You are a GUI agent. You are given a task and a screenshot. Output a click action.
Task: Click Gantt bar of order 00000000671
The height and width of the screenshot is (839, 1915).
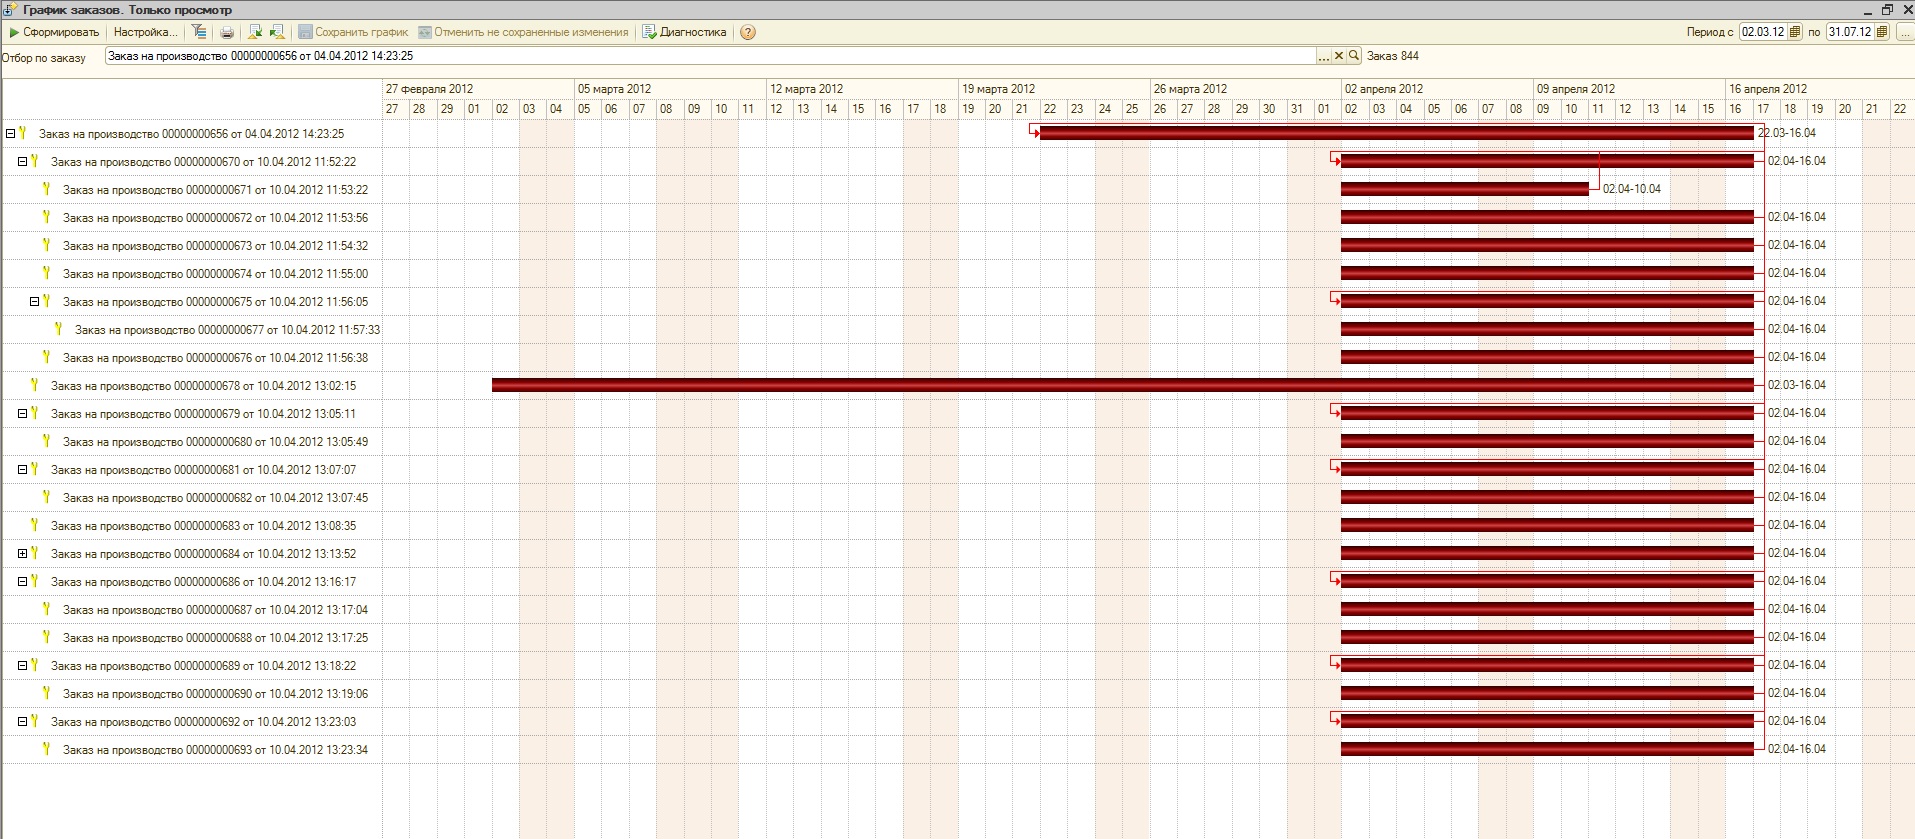tap(1465, 189)
